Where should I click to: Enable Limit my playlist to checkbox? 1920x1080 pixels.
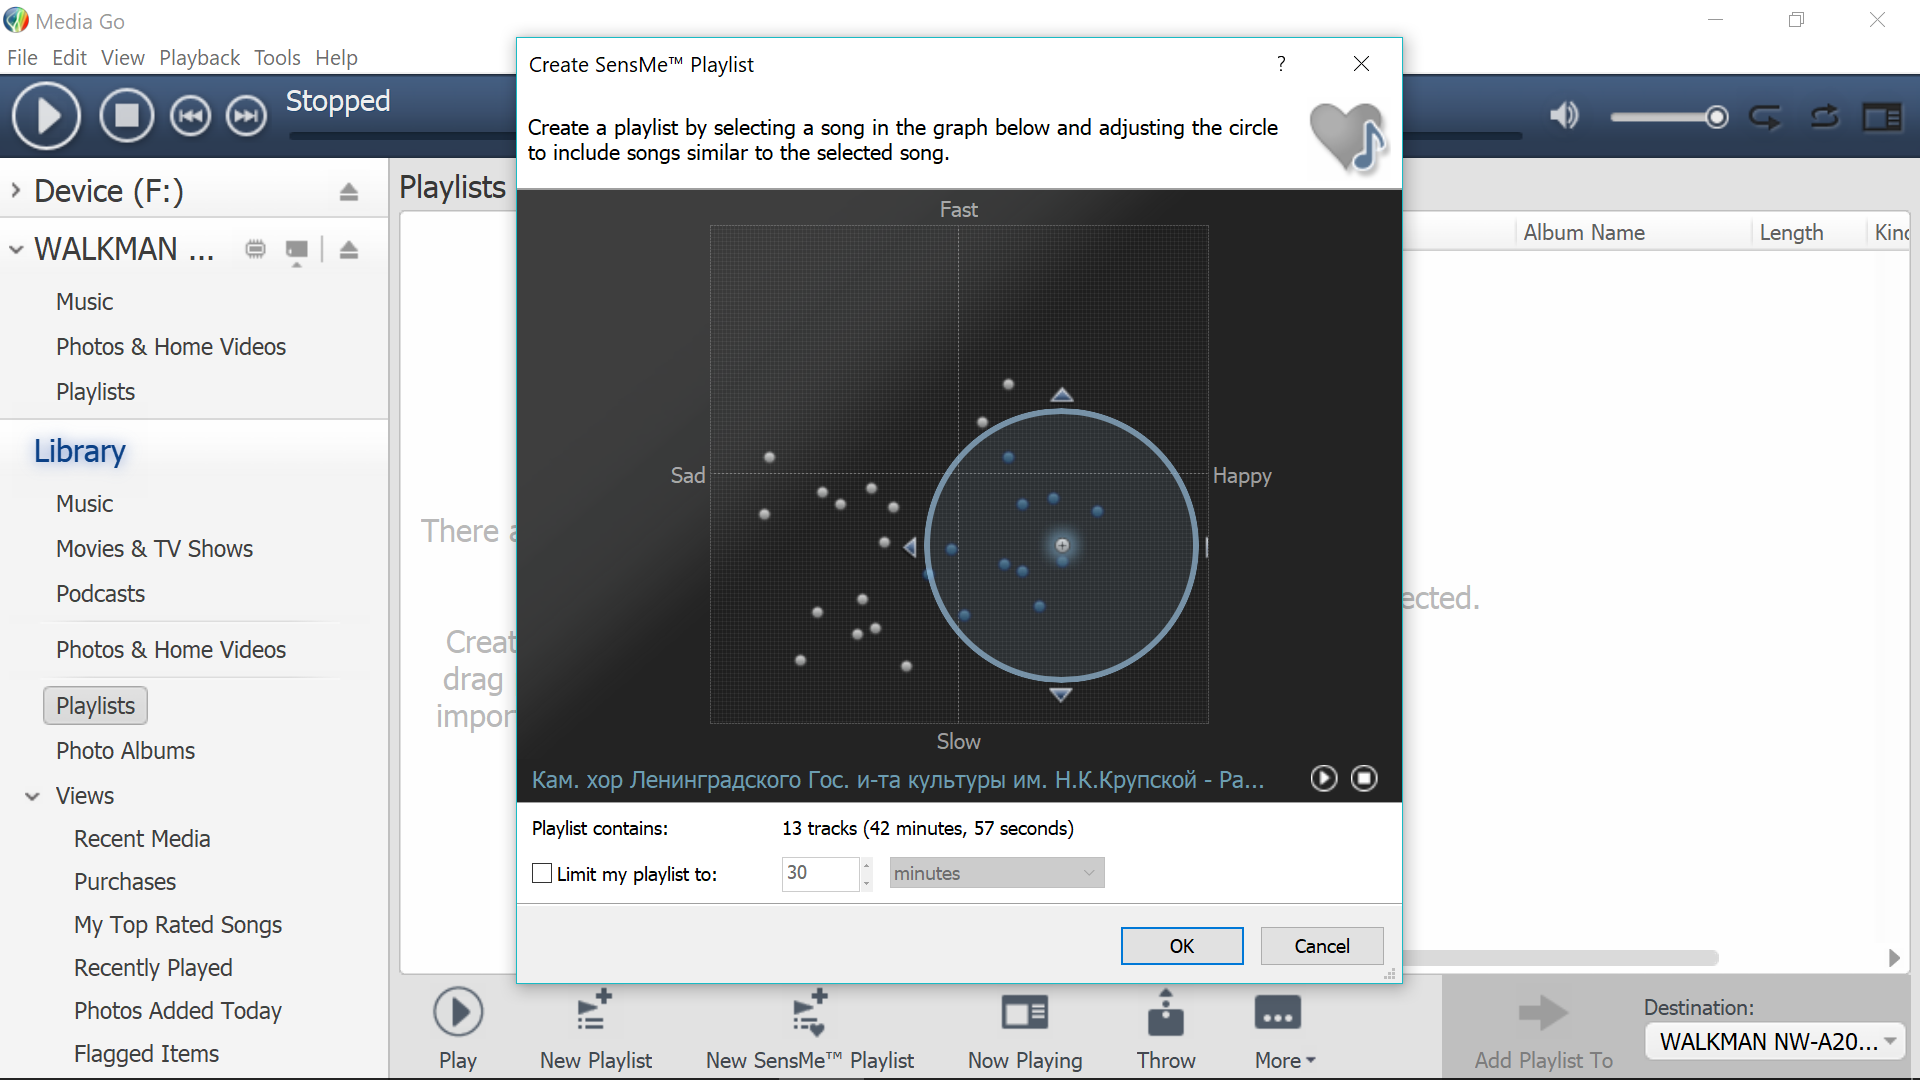pyautogui.click(x=542, y=873)
